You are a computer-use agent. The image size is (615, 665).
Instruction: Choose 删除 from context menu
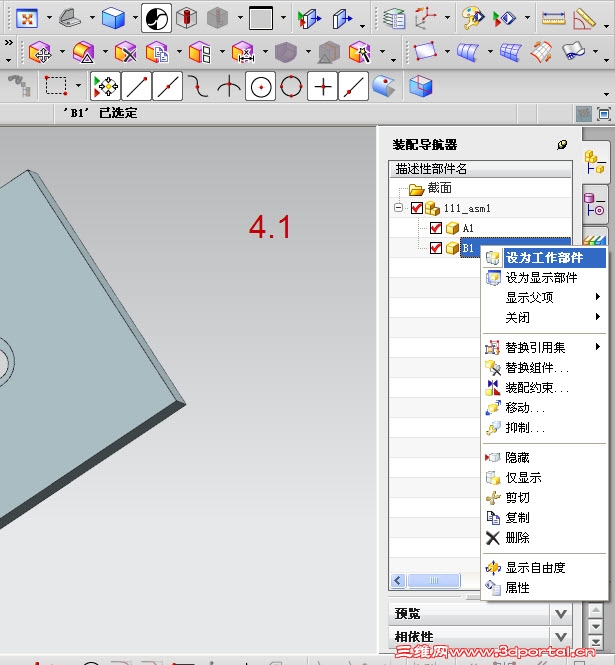545,538
